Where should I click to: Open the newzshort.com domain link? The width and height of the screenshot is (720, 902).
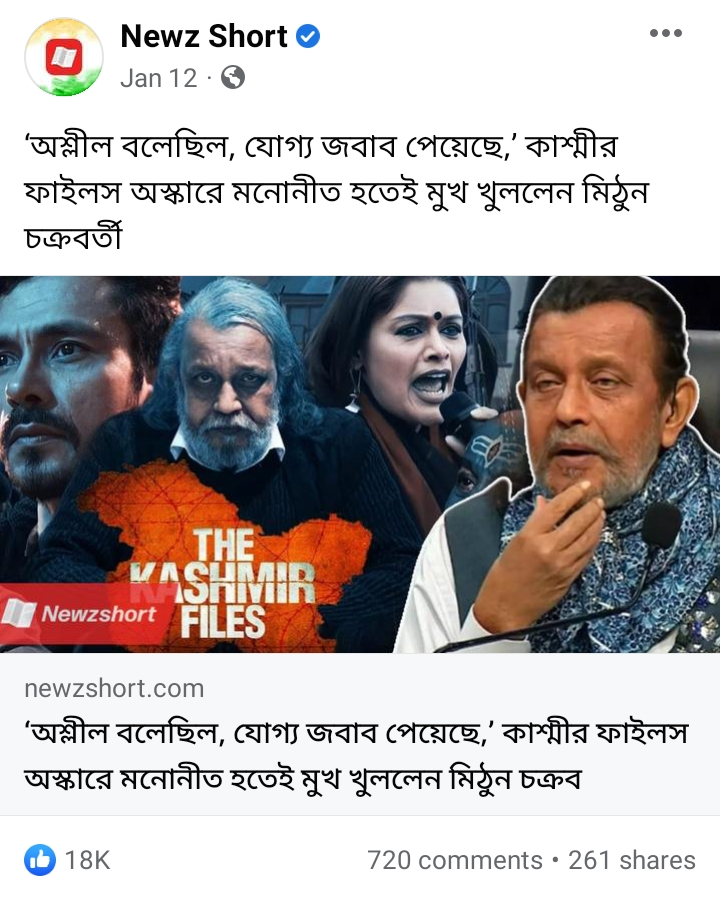coord(114,688)
